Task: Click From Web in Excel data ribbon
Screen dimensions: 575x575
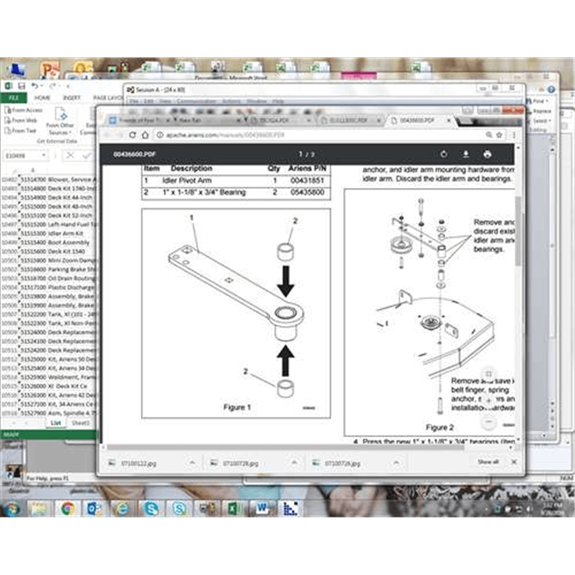Action: click(x=21, y=120)
